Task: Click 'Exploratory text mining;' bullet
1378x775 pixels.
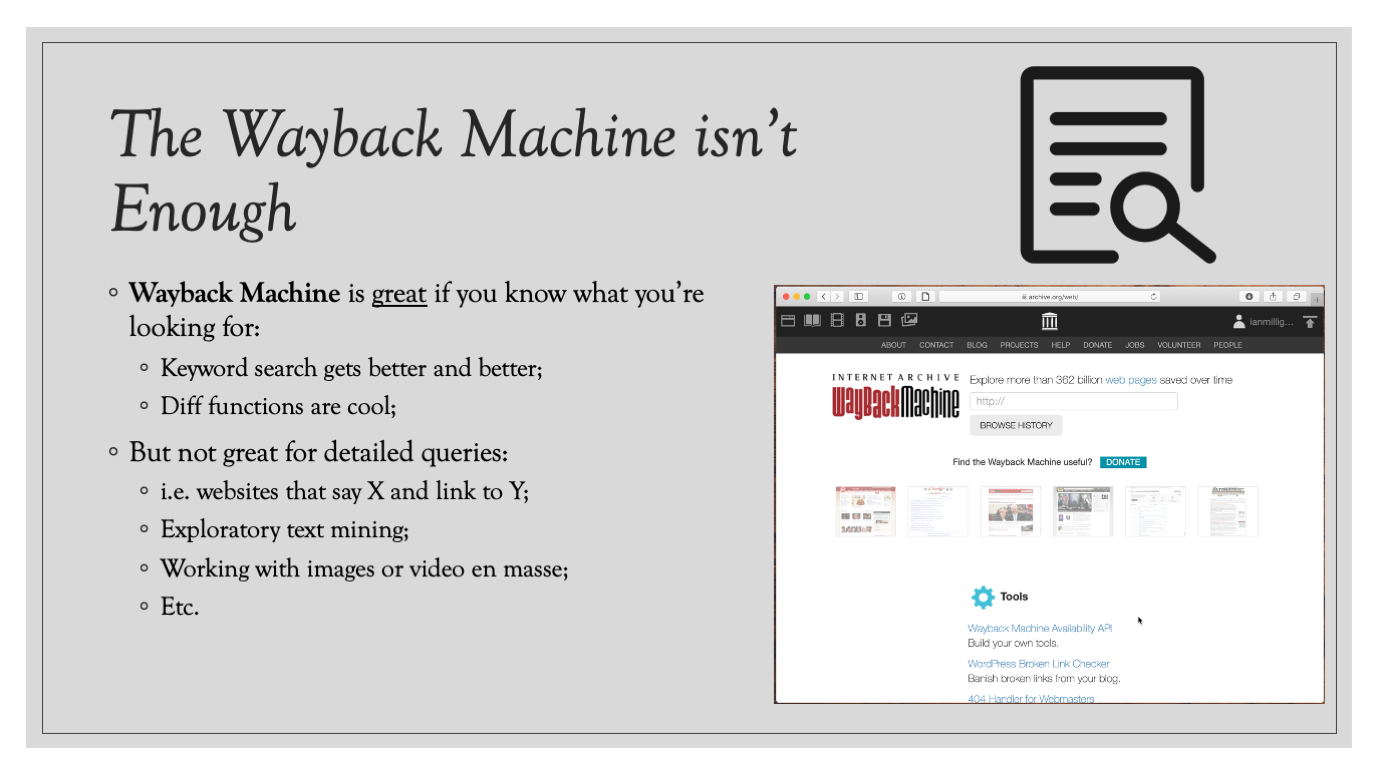Action: pos(284,529)
